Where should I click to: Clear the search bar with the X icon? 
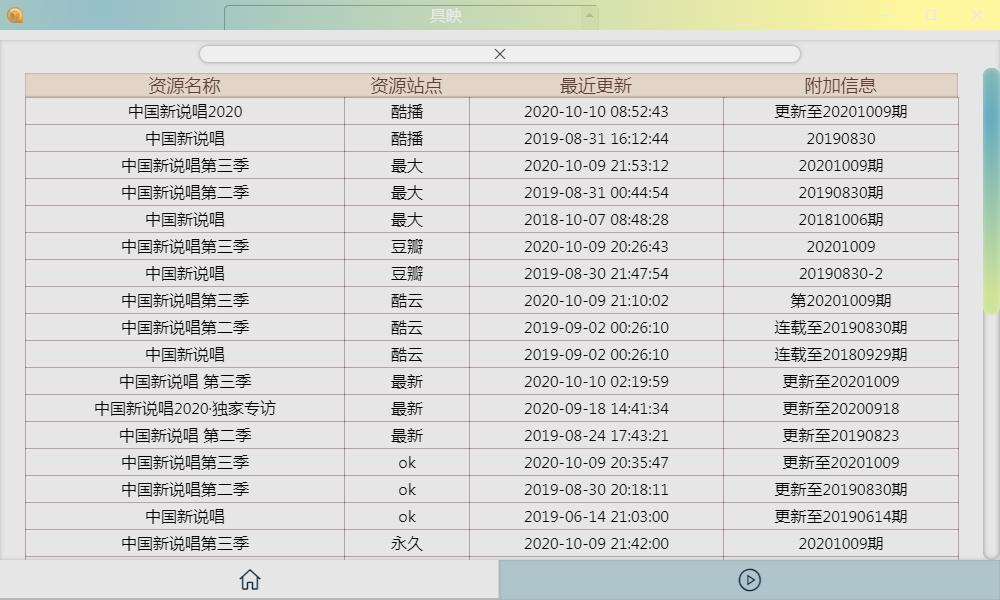click(x=500, y=54)
